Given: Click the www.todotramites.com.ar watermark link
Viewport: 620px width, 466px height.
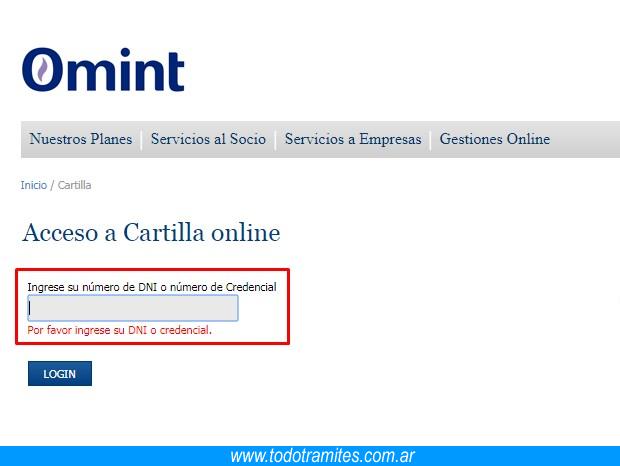Looking at the screenshot, I should pos(322,456).
